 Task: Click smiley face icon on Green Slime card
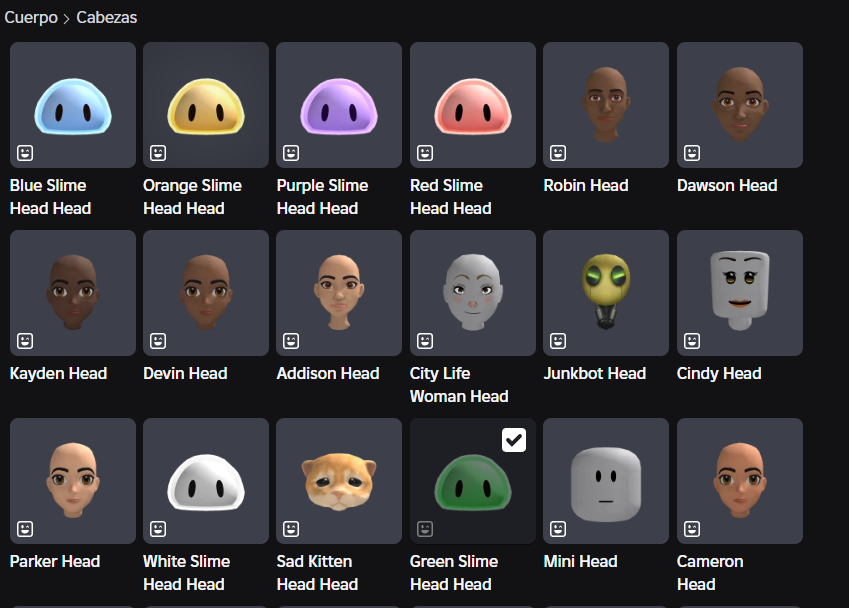tap(425, 528)
